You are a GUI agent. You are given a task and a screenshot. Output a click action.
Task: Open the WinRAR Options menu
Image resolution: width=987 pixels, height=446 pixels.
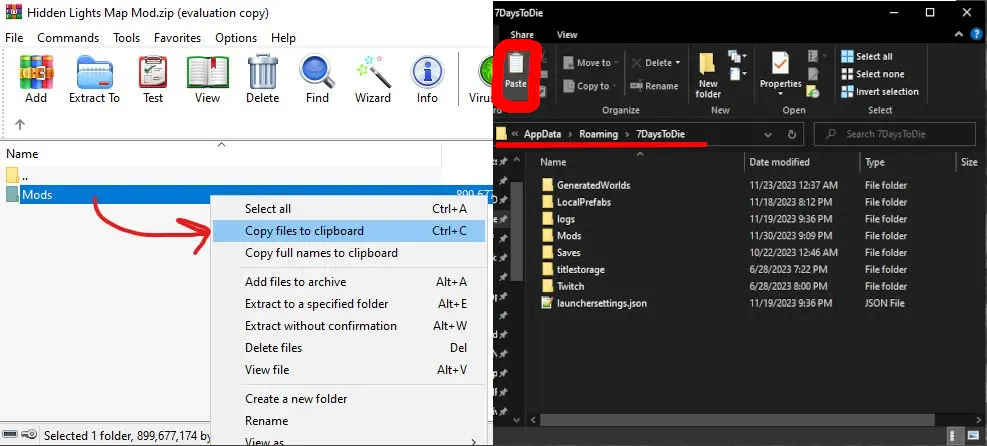(236, 38)
